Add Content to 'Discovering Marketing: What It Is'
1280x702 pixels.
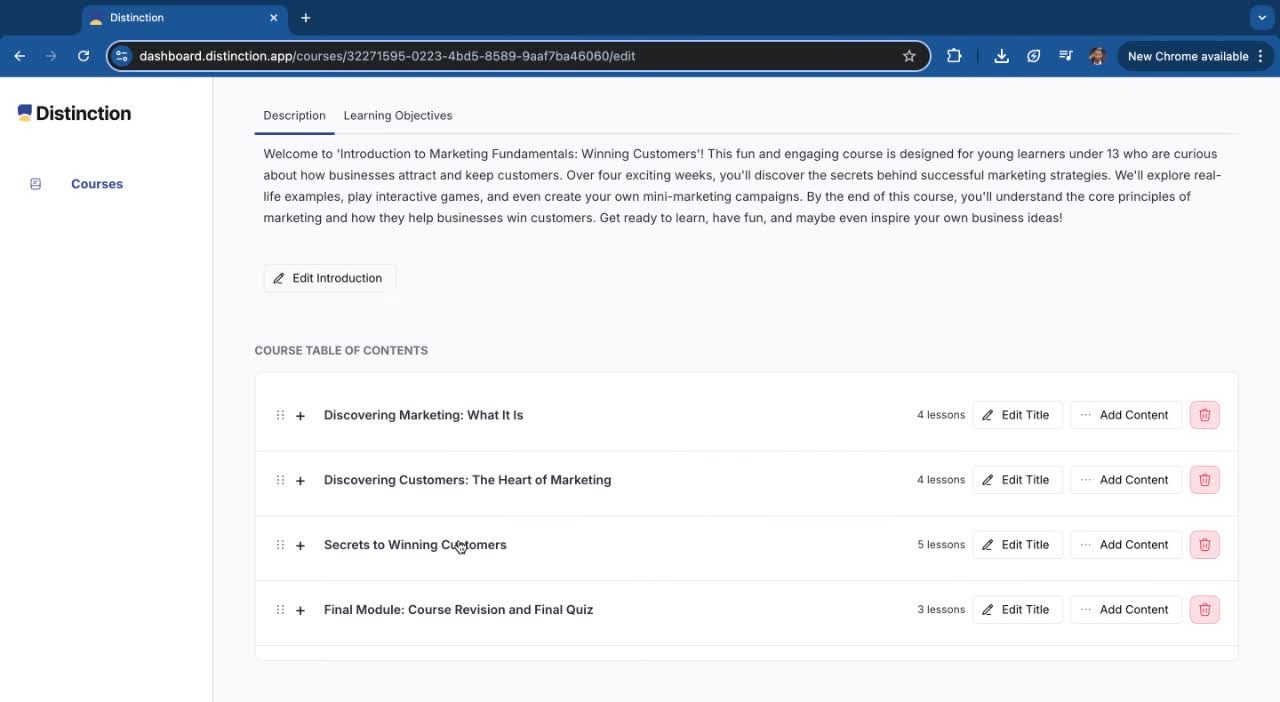pos(1125,415)
